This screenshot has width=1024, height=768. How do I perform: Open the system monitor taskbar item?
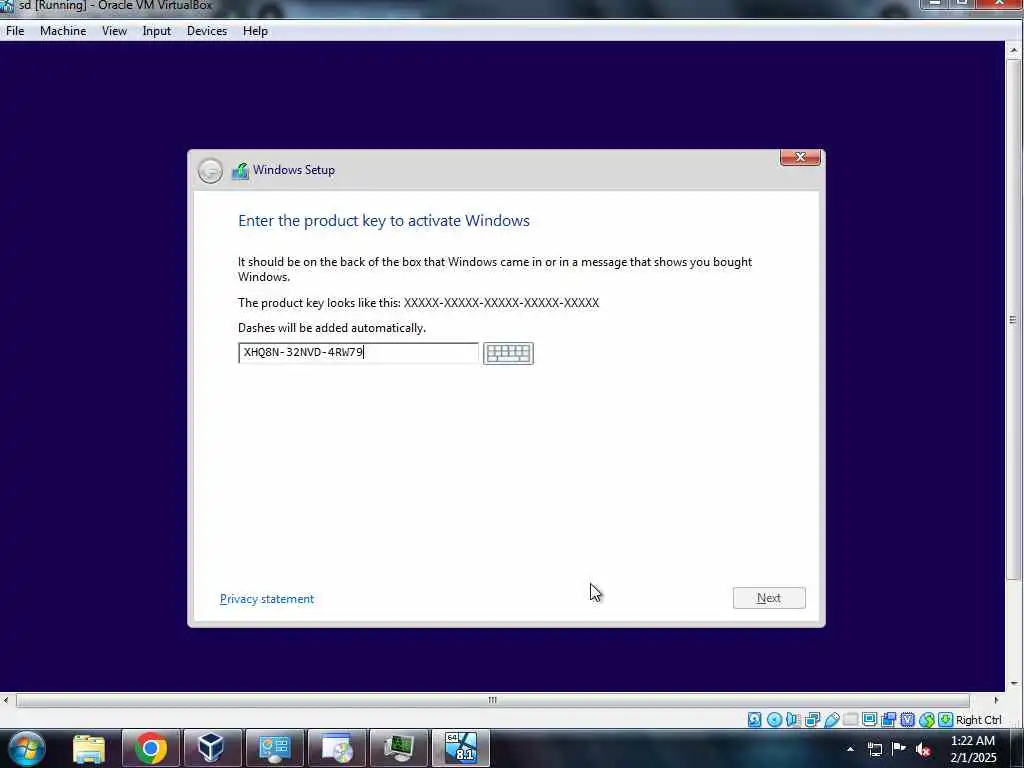398,749
